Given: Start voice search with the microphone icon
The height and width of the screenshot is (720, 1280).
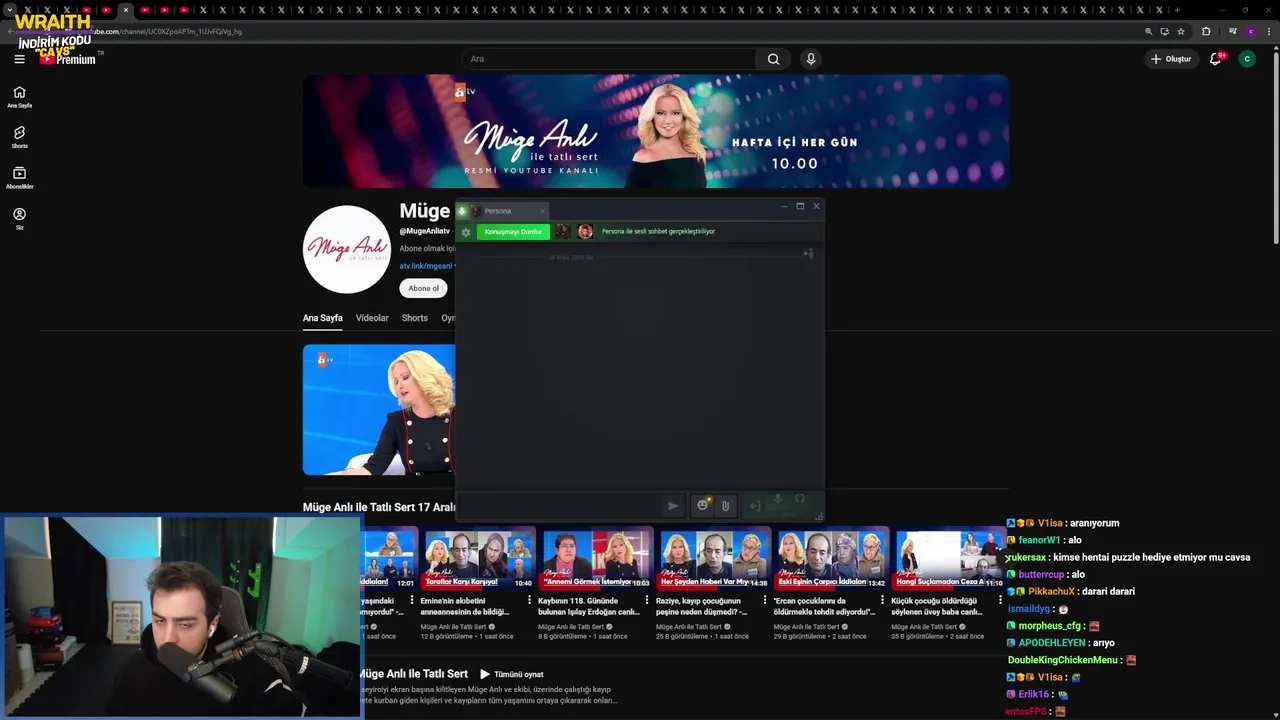Looking at the screenshot, I should click(811, 59).
